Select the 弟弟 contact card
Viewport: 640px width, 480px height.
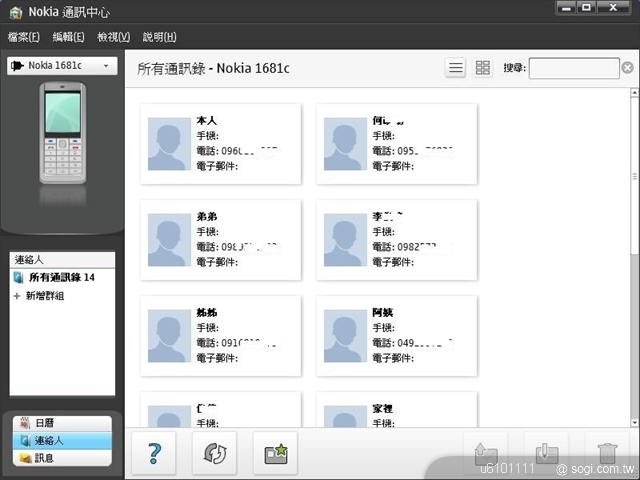click(221, 240)
